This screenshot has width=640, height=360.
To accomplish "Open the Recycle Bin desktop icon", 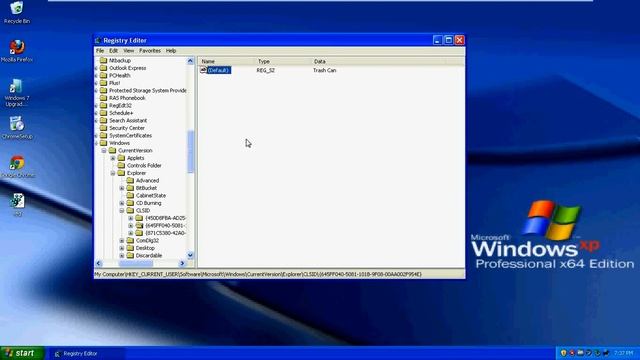I will tap(17, 8).
